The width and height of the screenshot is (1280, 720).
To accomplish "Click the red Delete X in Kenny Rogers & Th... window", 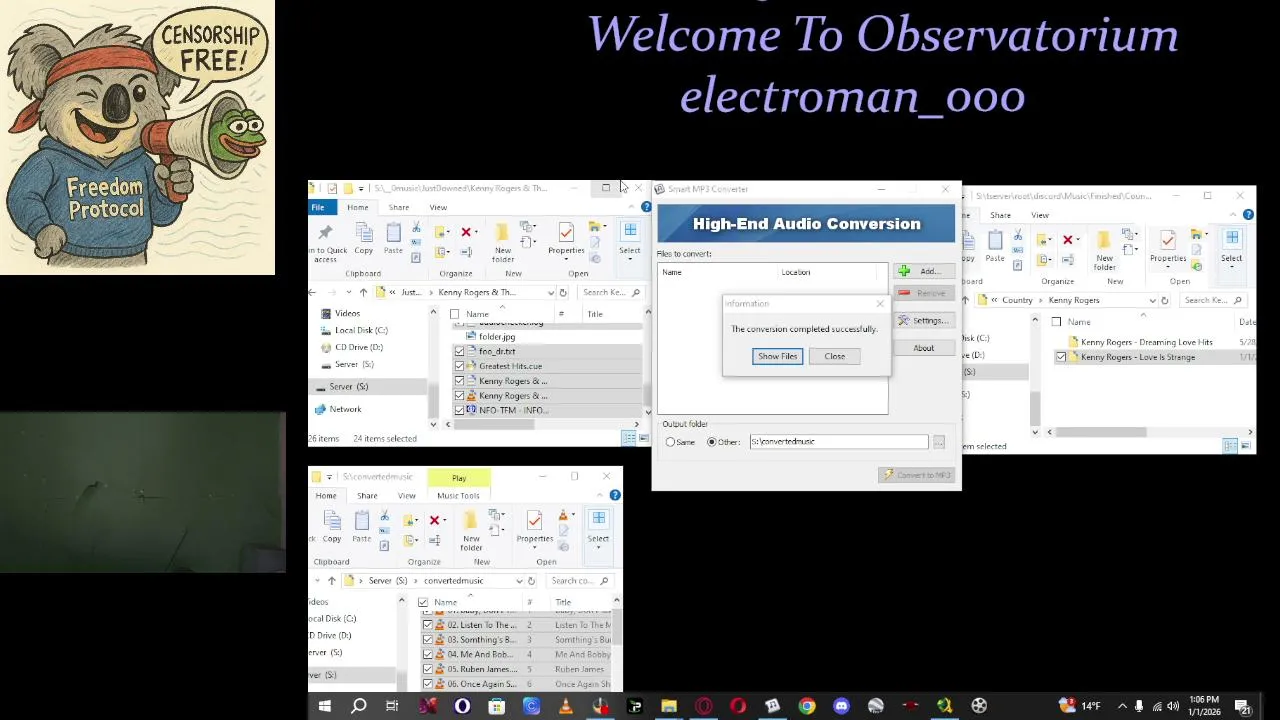I will click(466, 232).
